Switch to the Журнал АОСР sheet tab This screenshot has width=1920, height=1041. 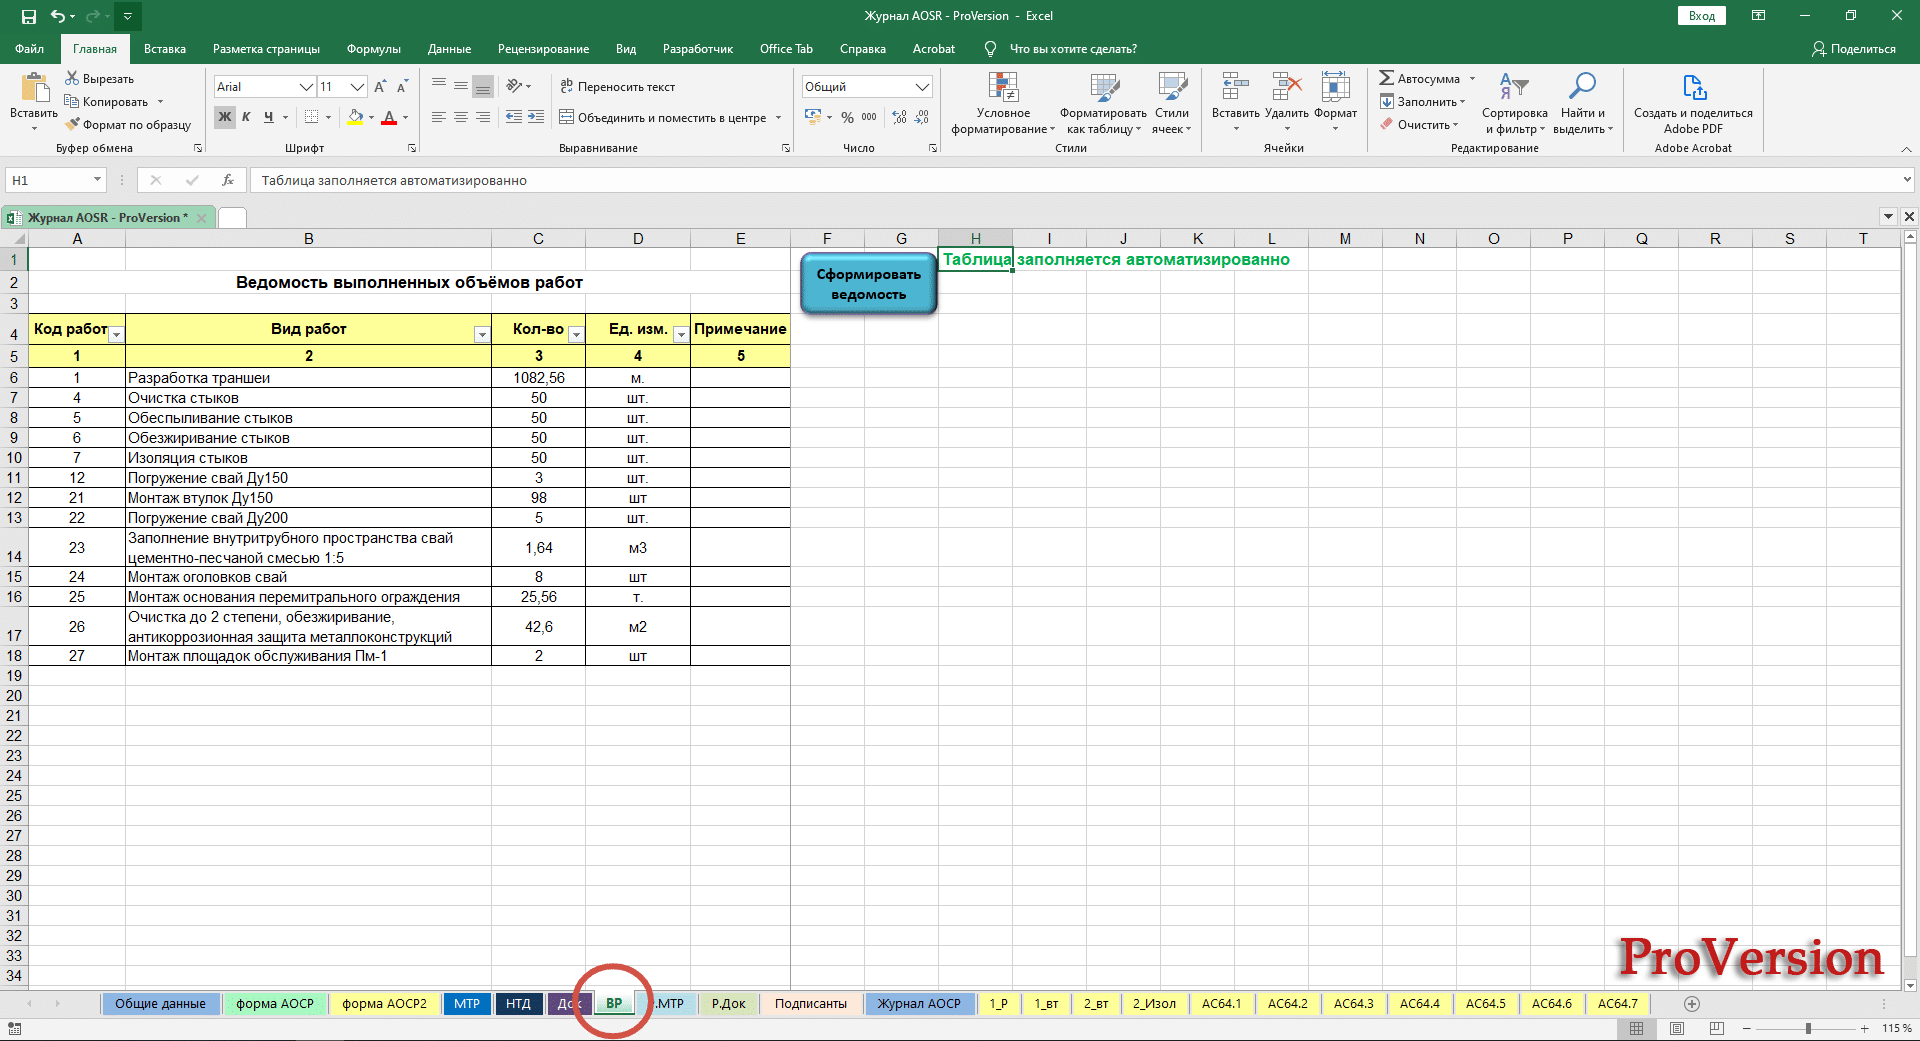click(x=918, y=1004)
